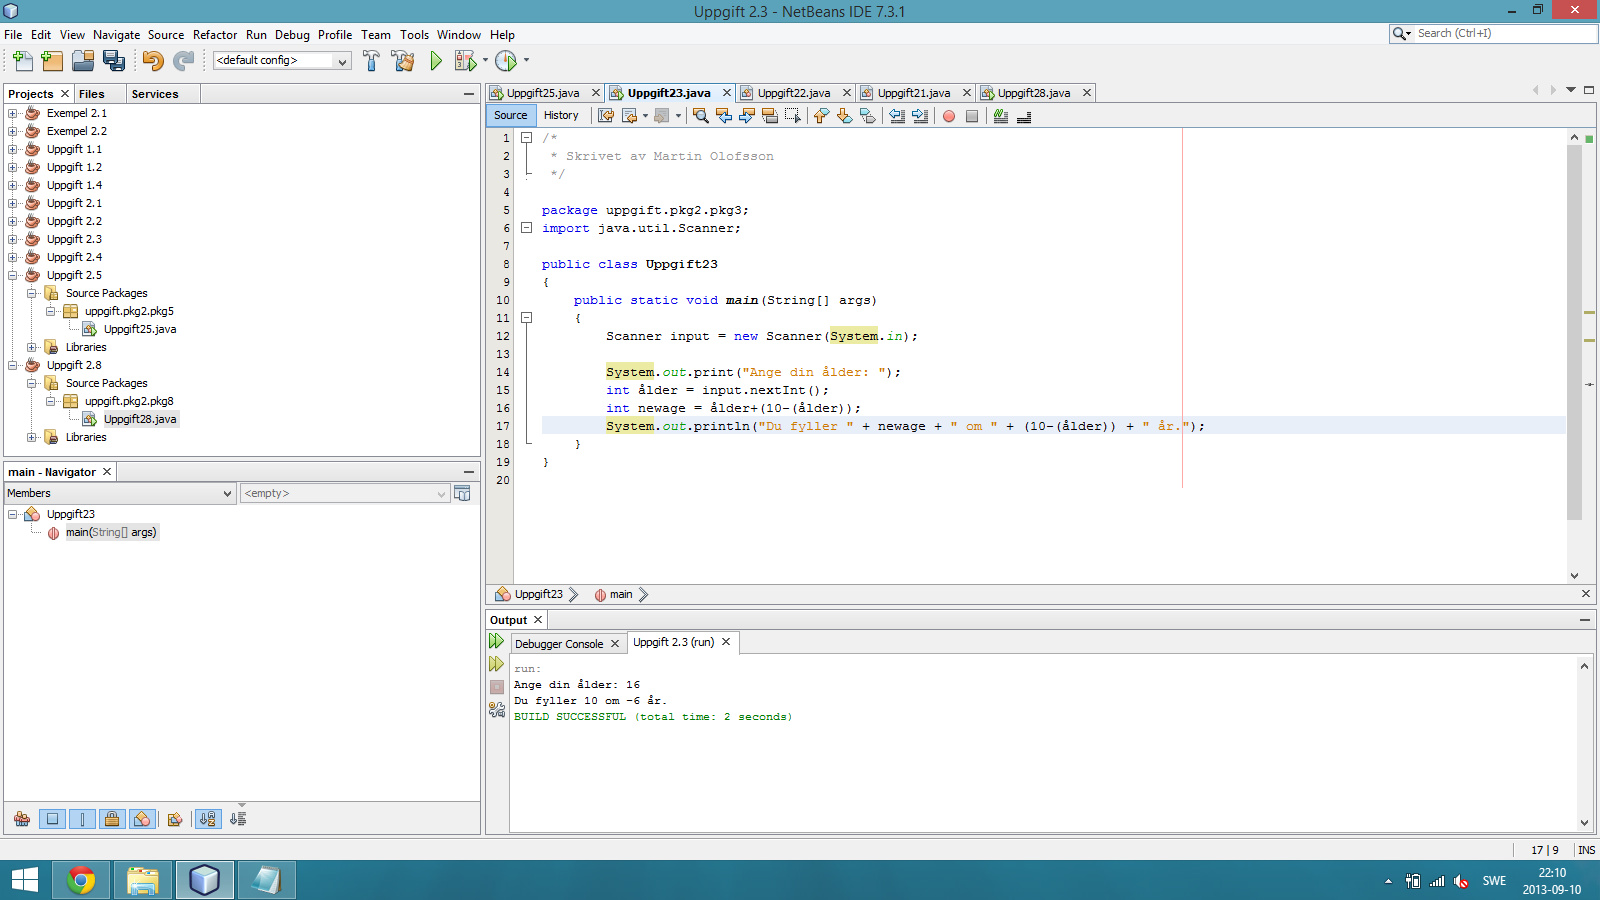The height and width of the screenshot is (900, 1600).
Task: Collapse the Uppgift 2.8 project node
Action: [x=13, y=365]
